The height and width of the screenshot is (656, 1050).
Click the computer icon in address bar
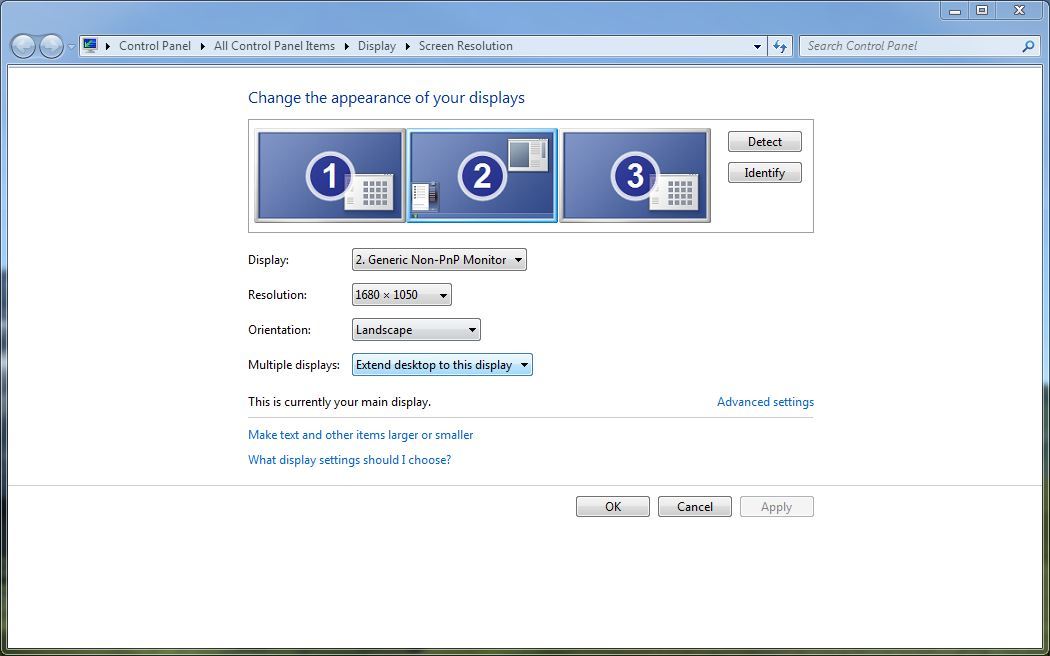tap(90, 46)
